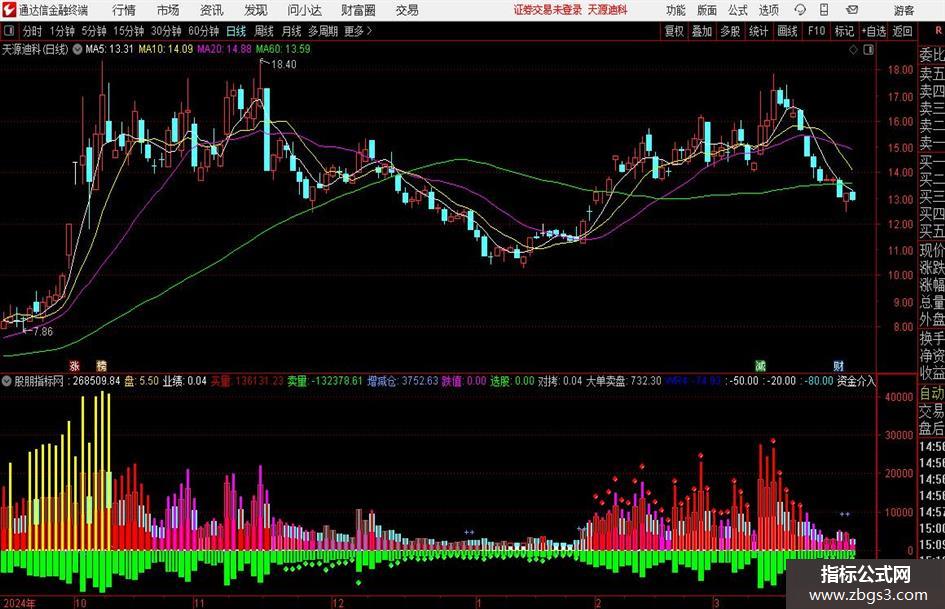The height and width of the screenshot is (609, 945).
Task: Open the 行情 menu
Action: (124, 10)
